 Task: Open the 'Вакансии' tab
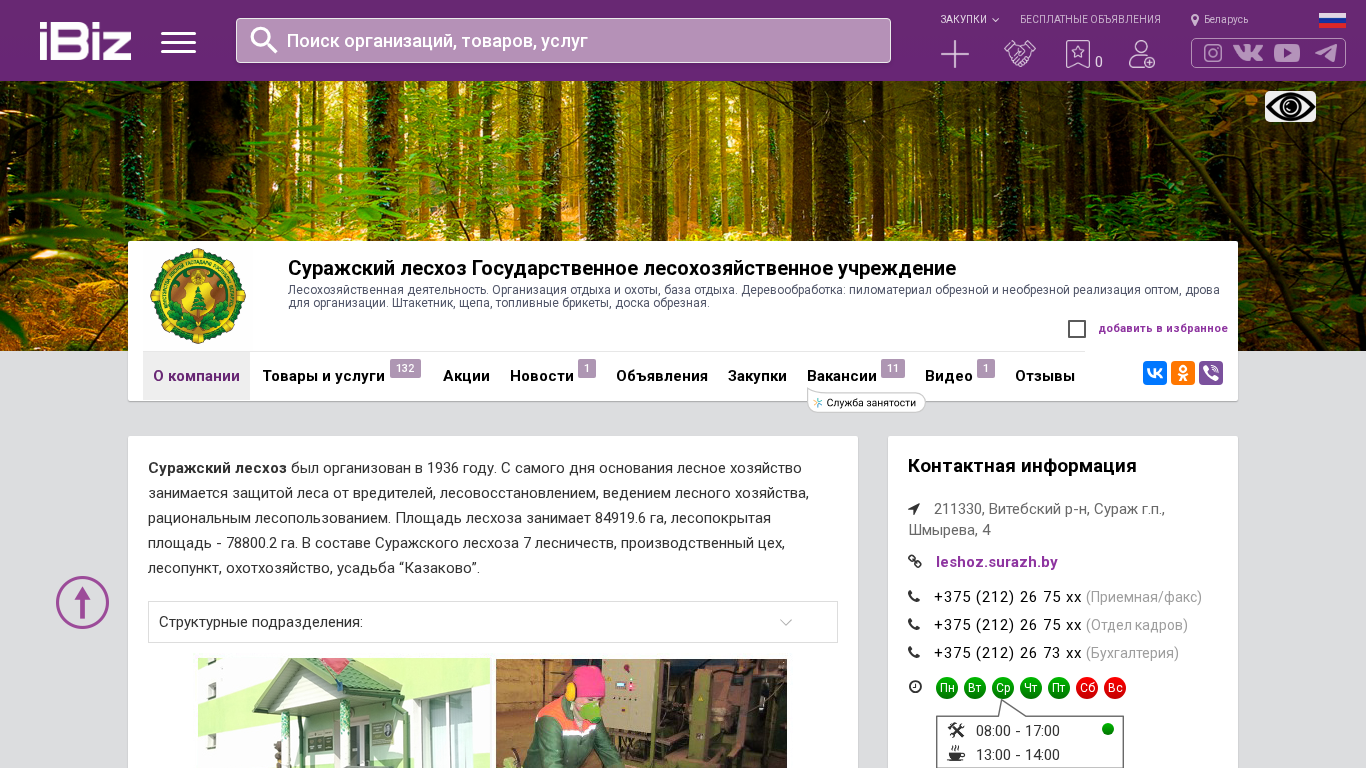click(x=841, y=376)
